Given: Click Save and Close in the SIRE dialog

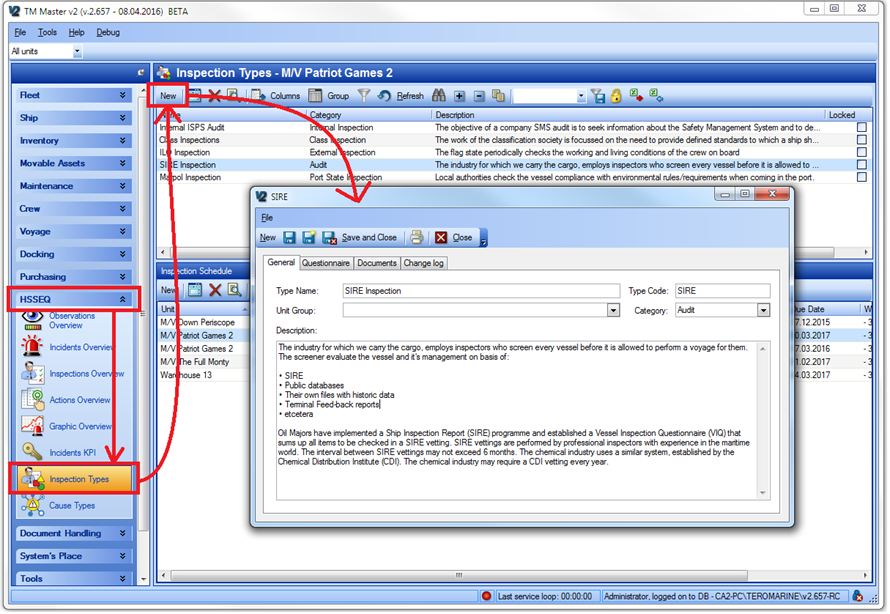Looking at the screenshot, I should tap(367, 237).
